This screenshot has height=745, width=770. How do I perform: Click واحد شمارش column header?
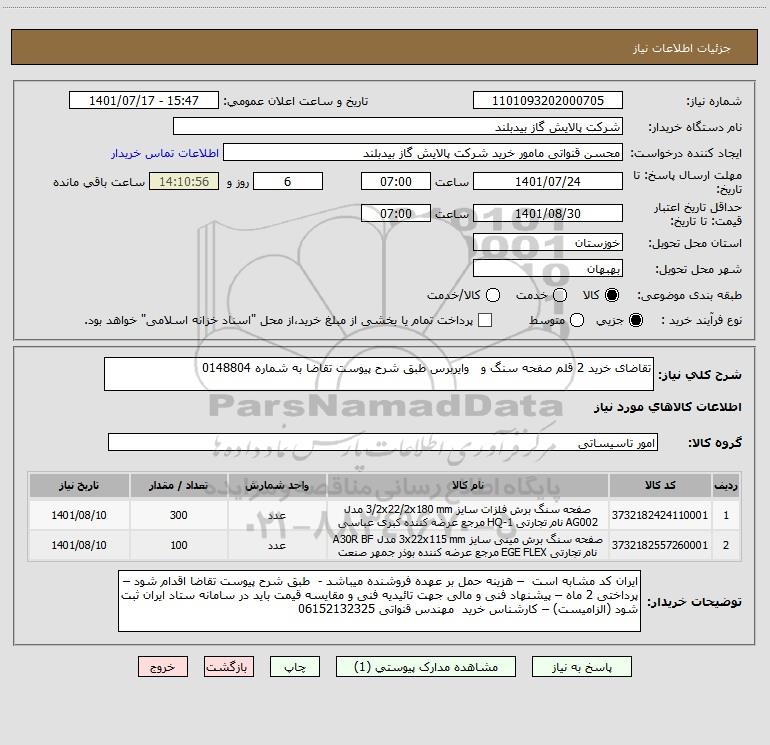[x=277, y=486]
